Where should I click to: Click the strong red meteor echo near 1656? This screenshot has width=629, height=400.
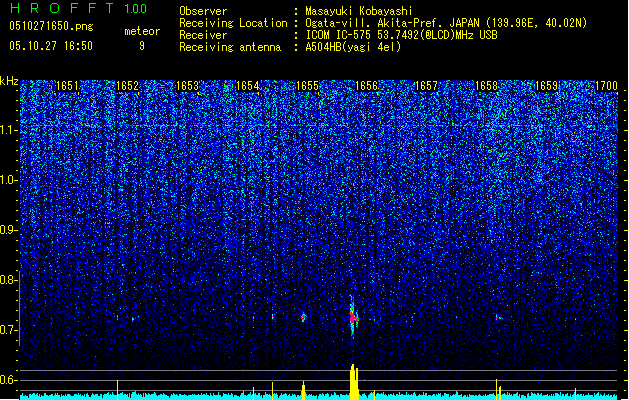coord(353,318)
